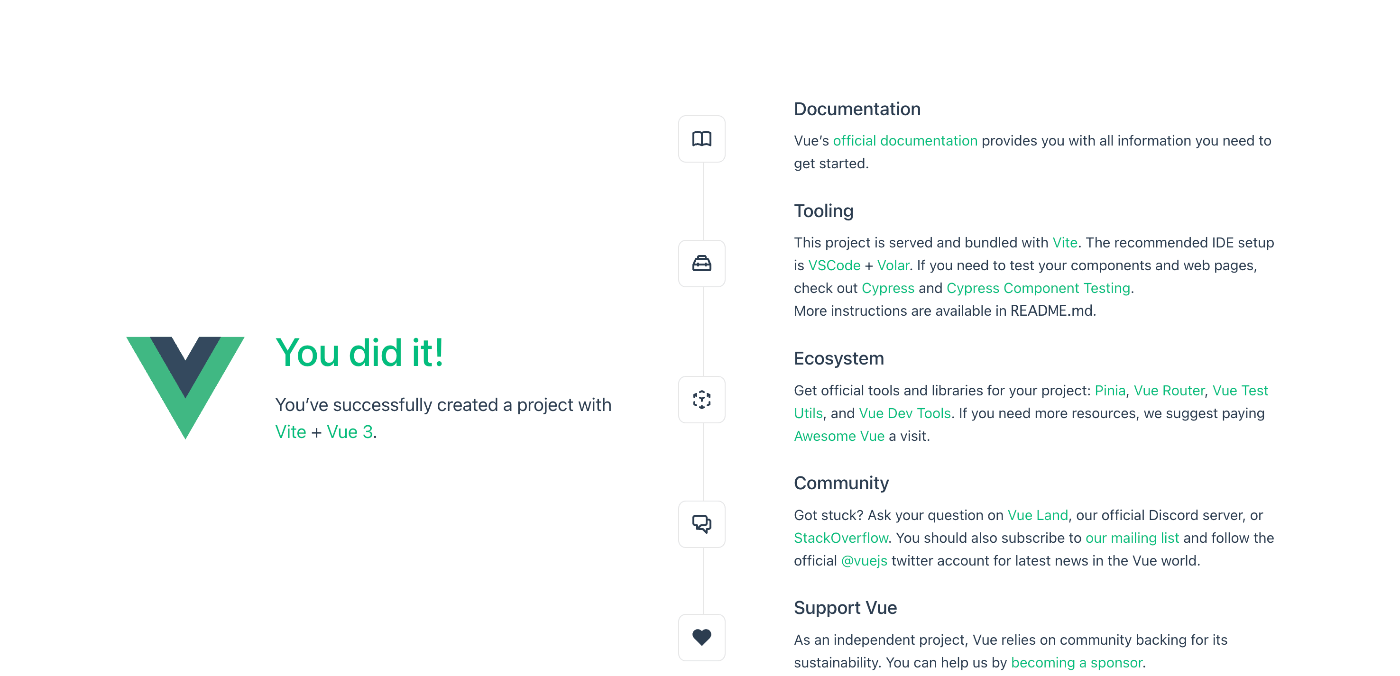The width and height of the screenshot is (1400, 676).
Task: Open the Vite link in Tooling section
Action: coord(1065,243)
